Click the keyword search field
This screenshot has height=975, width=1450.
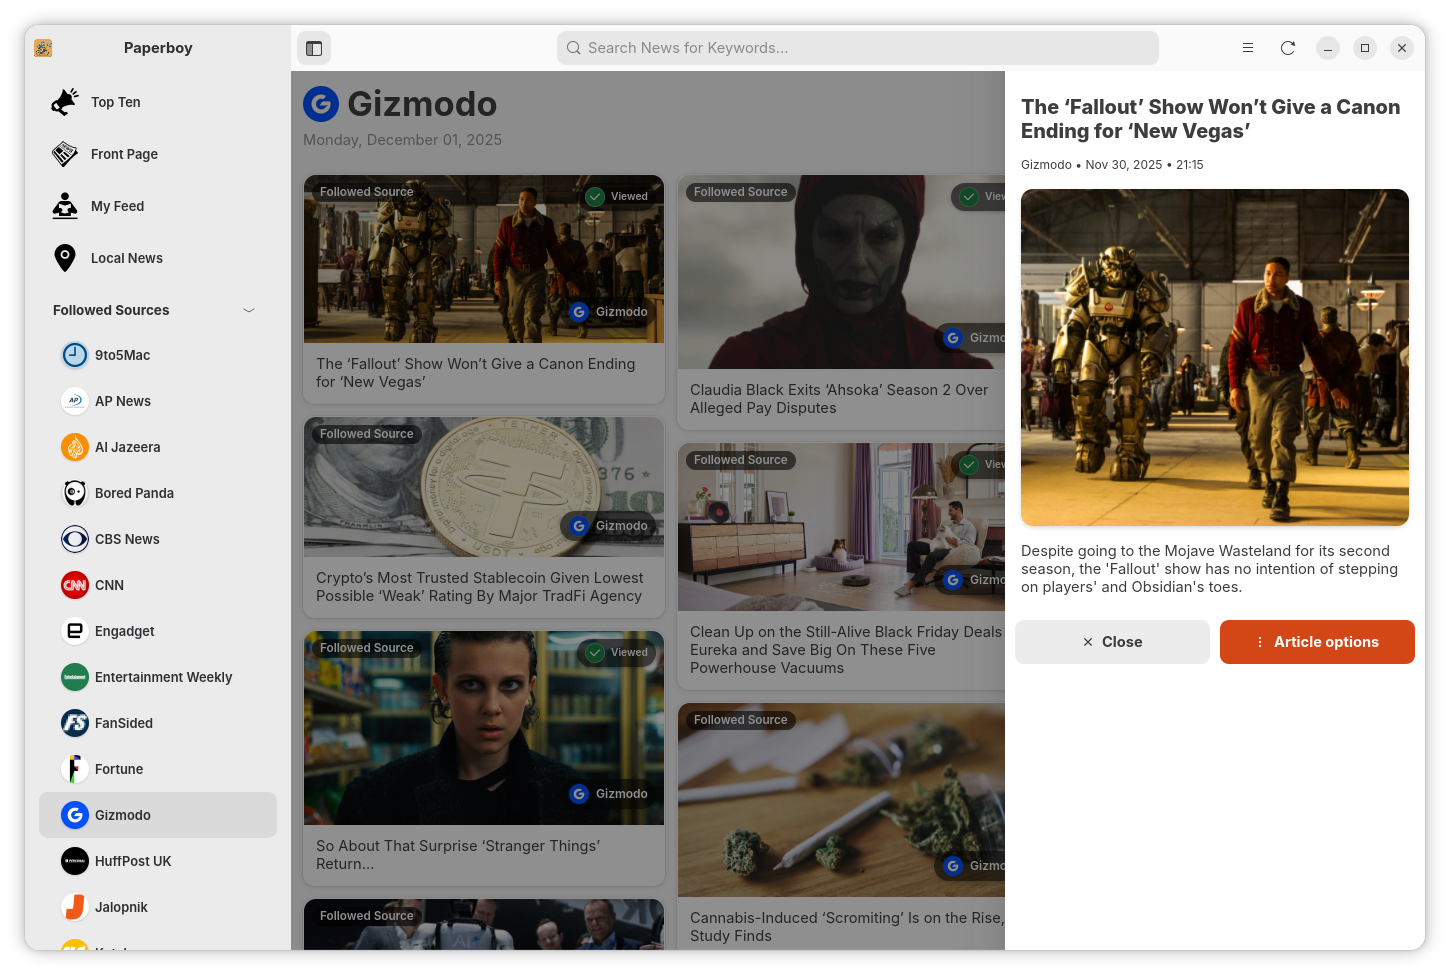pyautogui.click(x=857, y=47)
